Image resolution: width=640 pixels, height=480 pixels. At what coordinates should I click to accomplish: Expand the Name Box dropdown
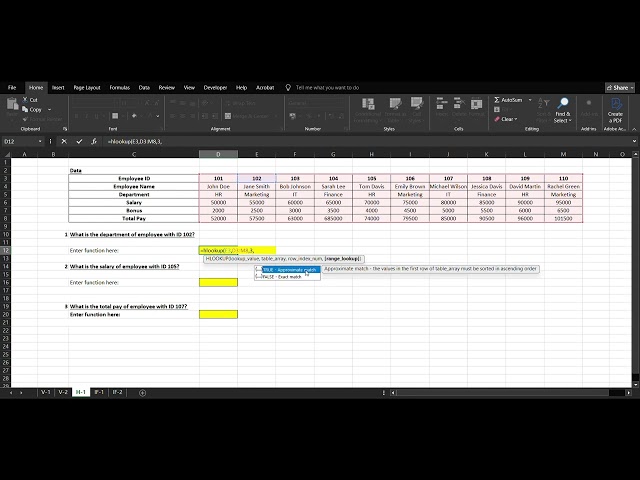40,142
